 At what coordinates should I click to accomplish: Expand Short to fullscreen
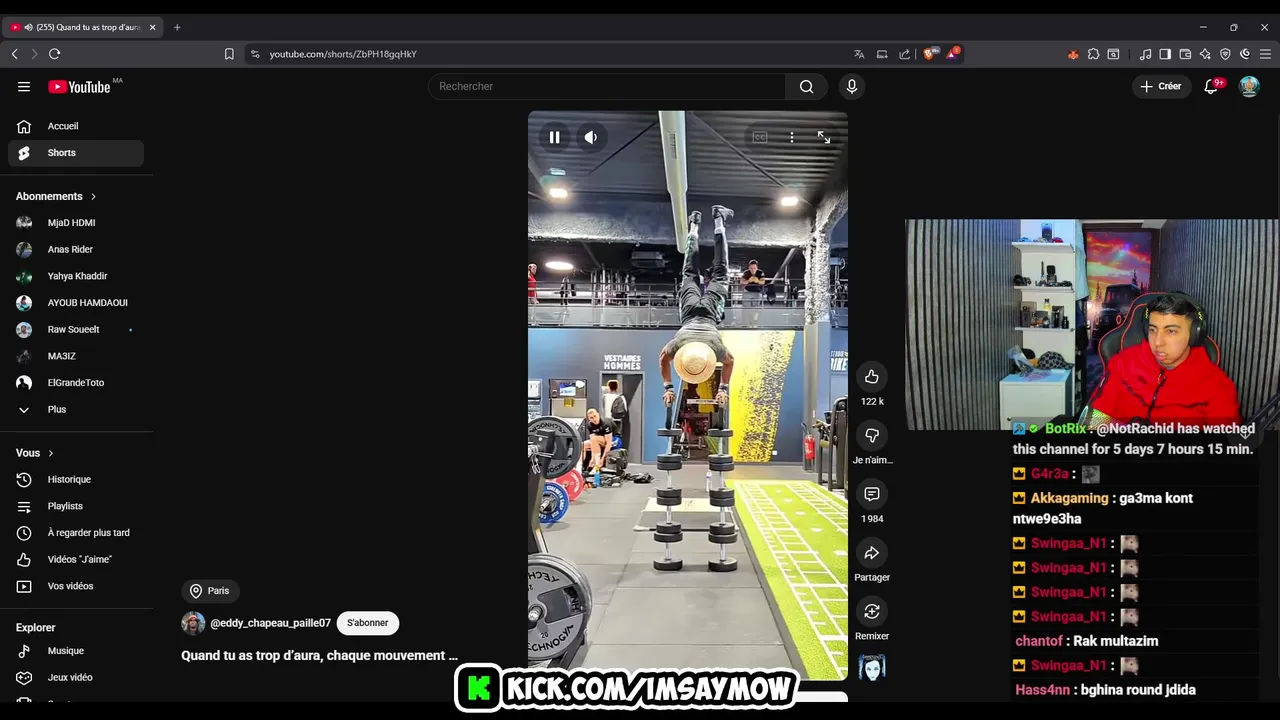tap(824, 137)
